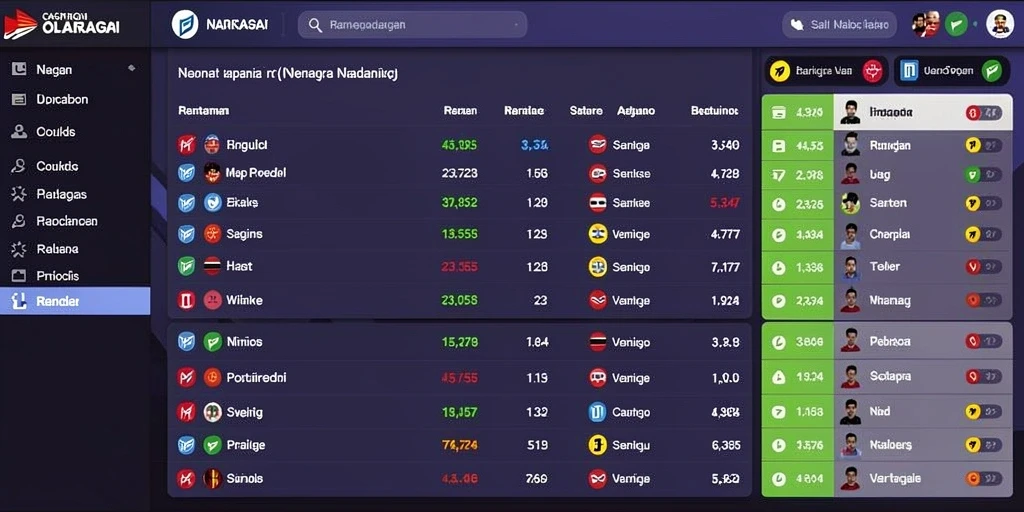Click the Bnguicl team row name
1024x512 pixels.
tap(246, 145)
